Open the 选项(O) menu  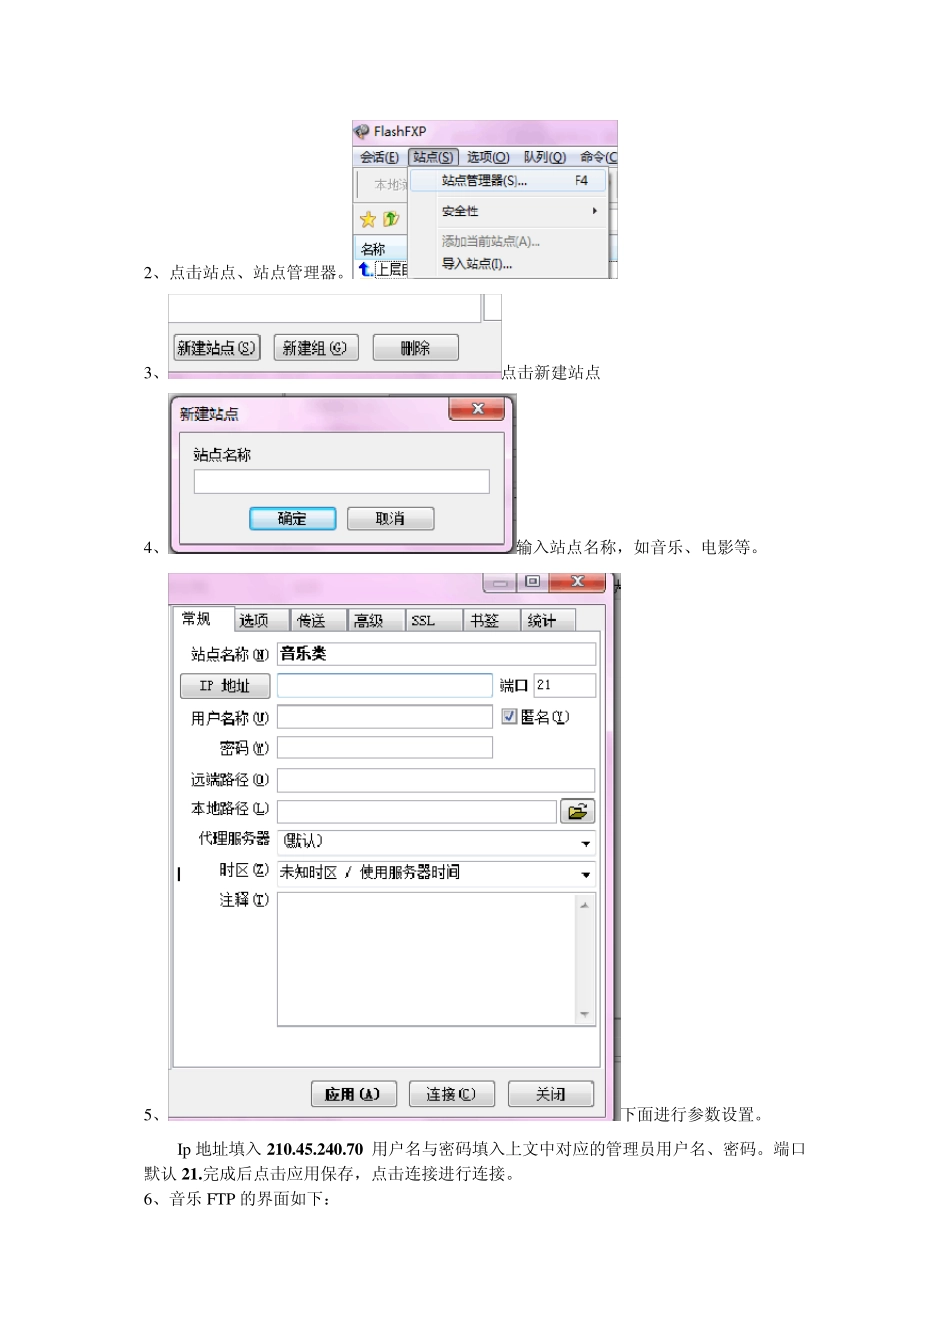[x=488, y=157]
